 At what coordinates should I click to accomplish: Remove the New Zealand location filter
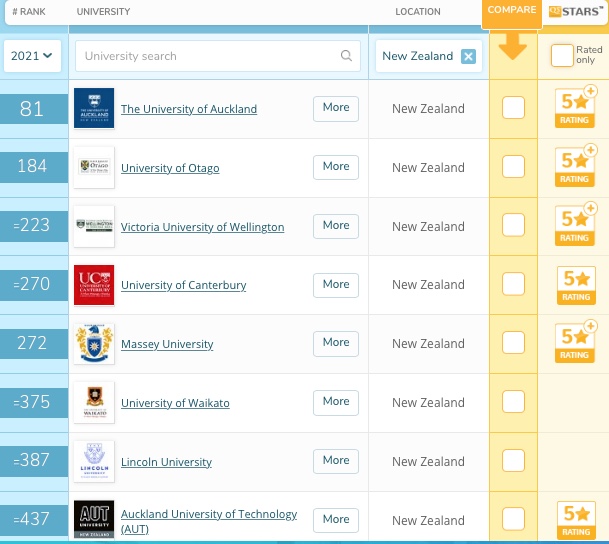[x=468, y=57]
